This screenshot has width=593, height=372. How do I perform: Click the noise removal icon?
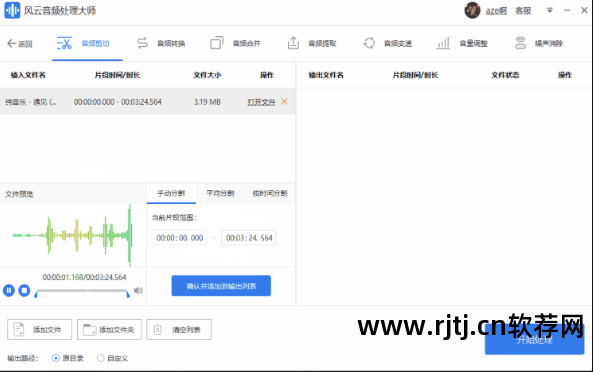point(520,43)
